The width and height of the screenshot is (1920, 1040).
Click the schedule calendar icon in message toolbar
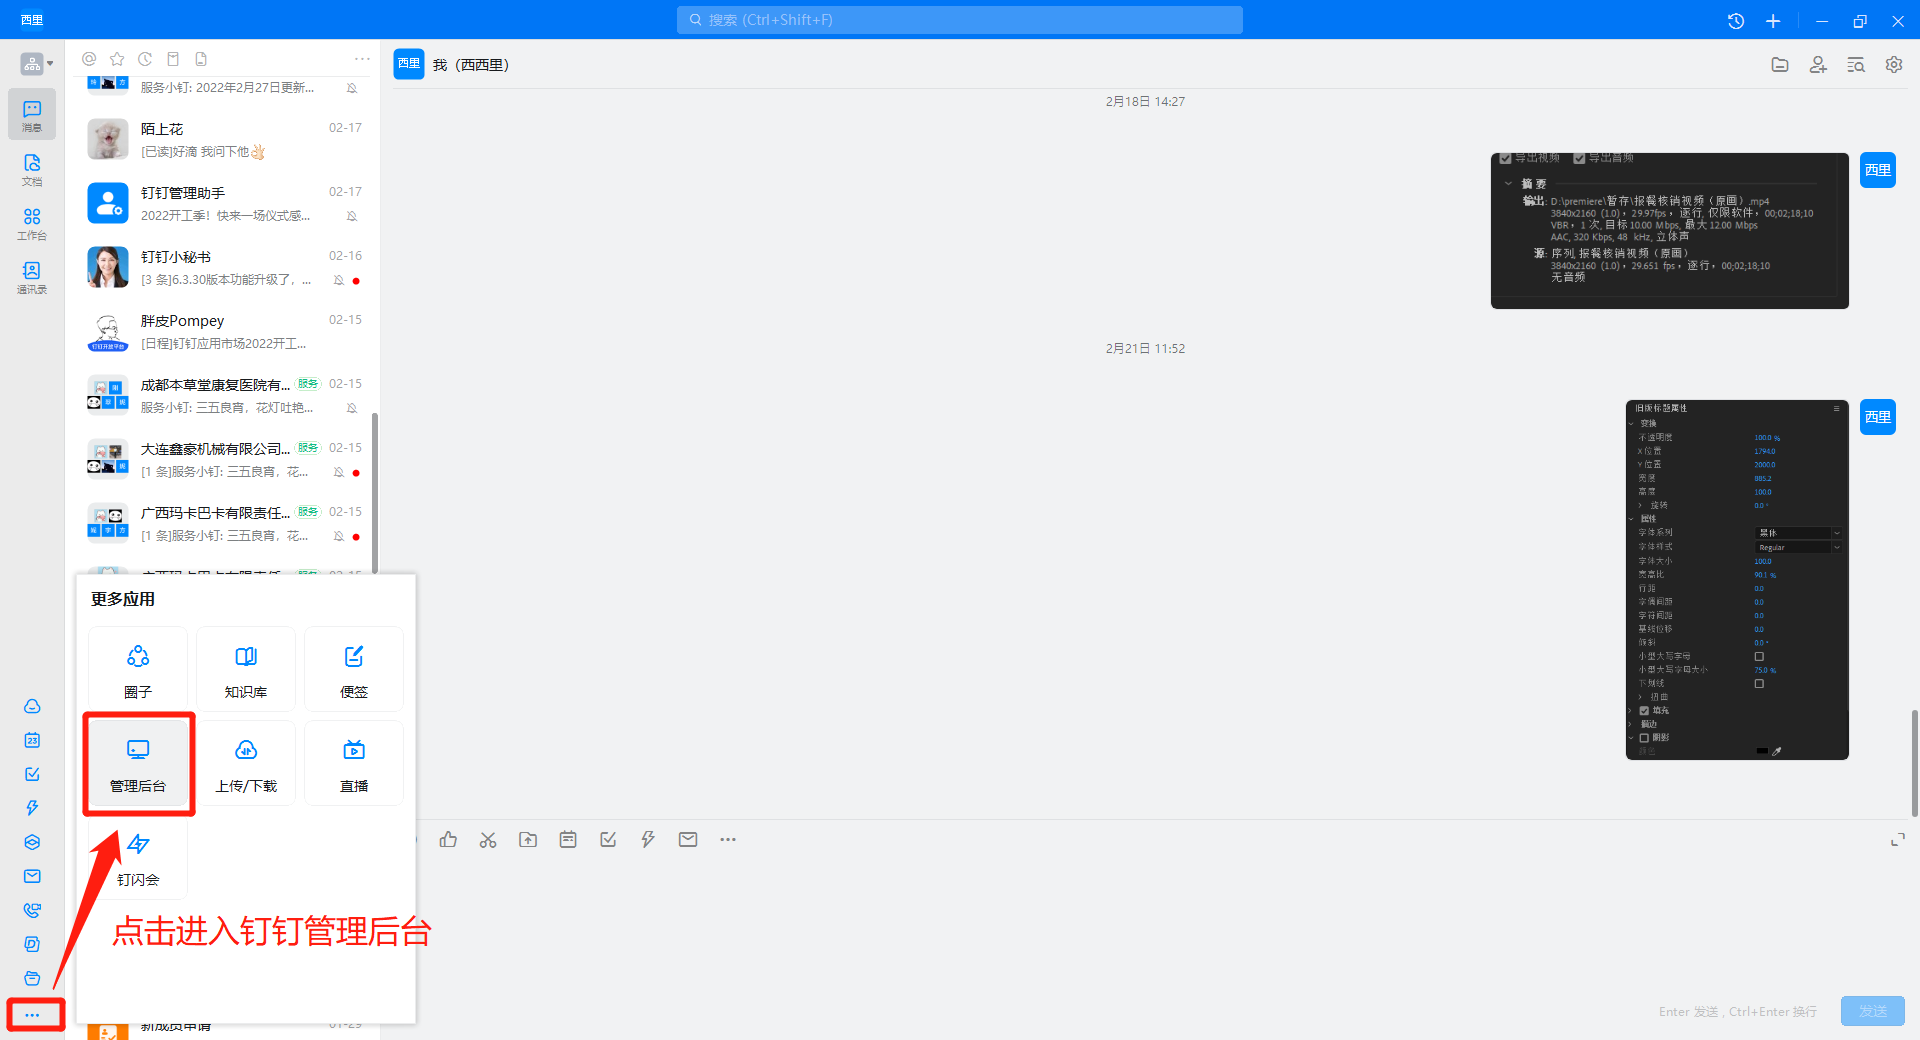pyautogui.click(x=568, y=840)
